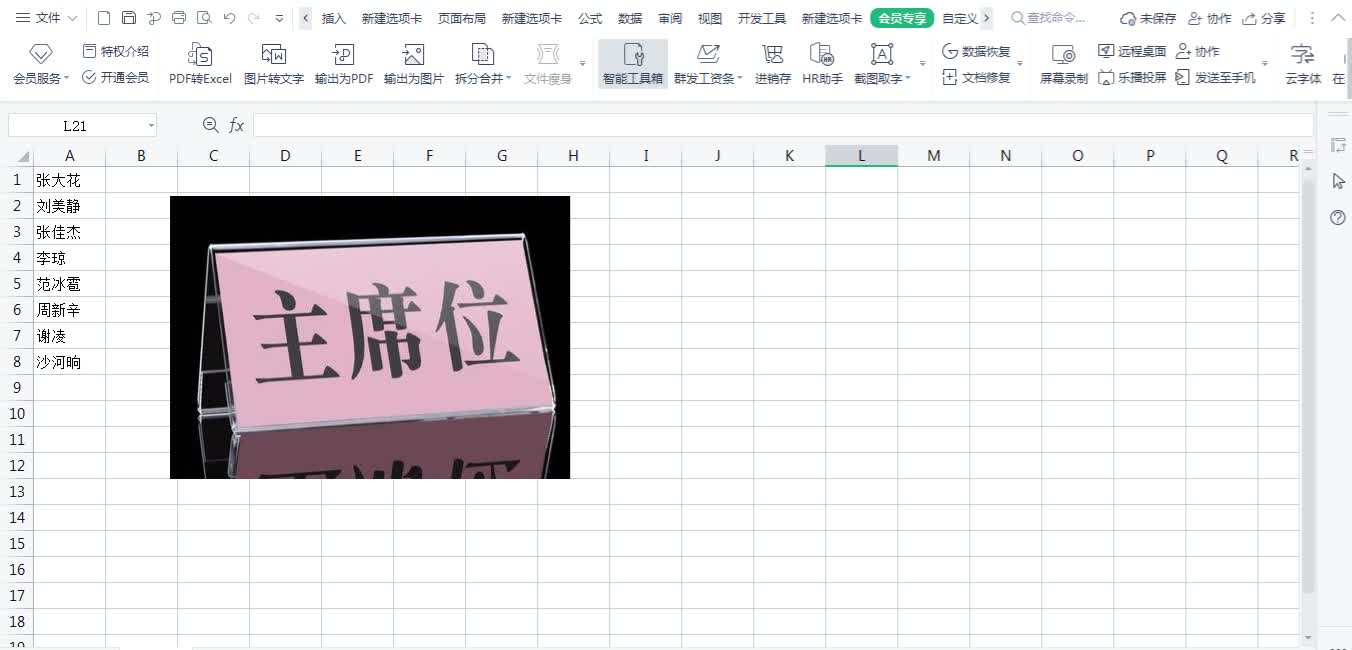Click the redo arrow icon

click(254, 18)
